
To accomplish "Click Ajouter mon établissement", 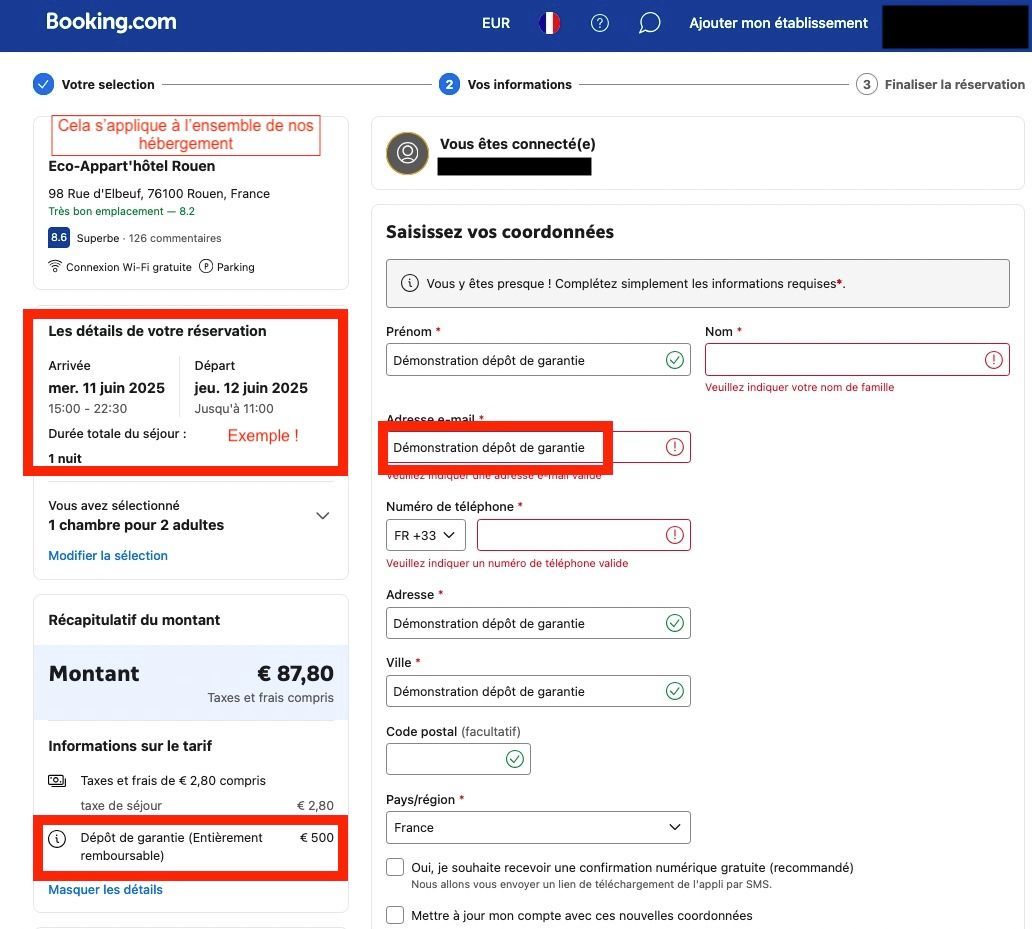I will coord(779,23).
